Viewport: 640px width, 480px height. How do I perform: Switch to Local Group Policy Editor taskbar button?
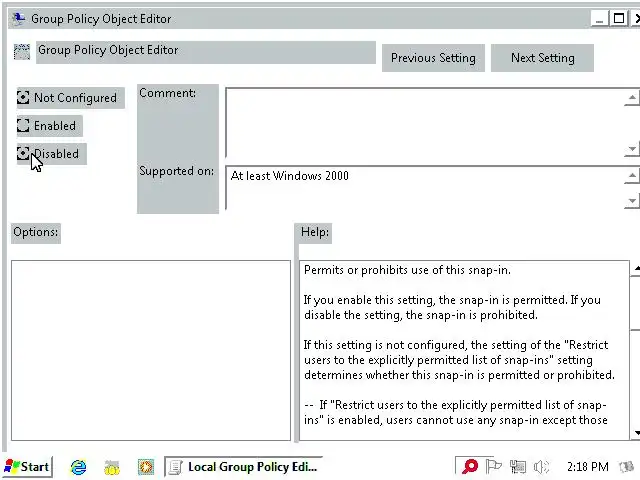244,467
